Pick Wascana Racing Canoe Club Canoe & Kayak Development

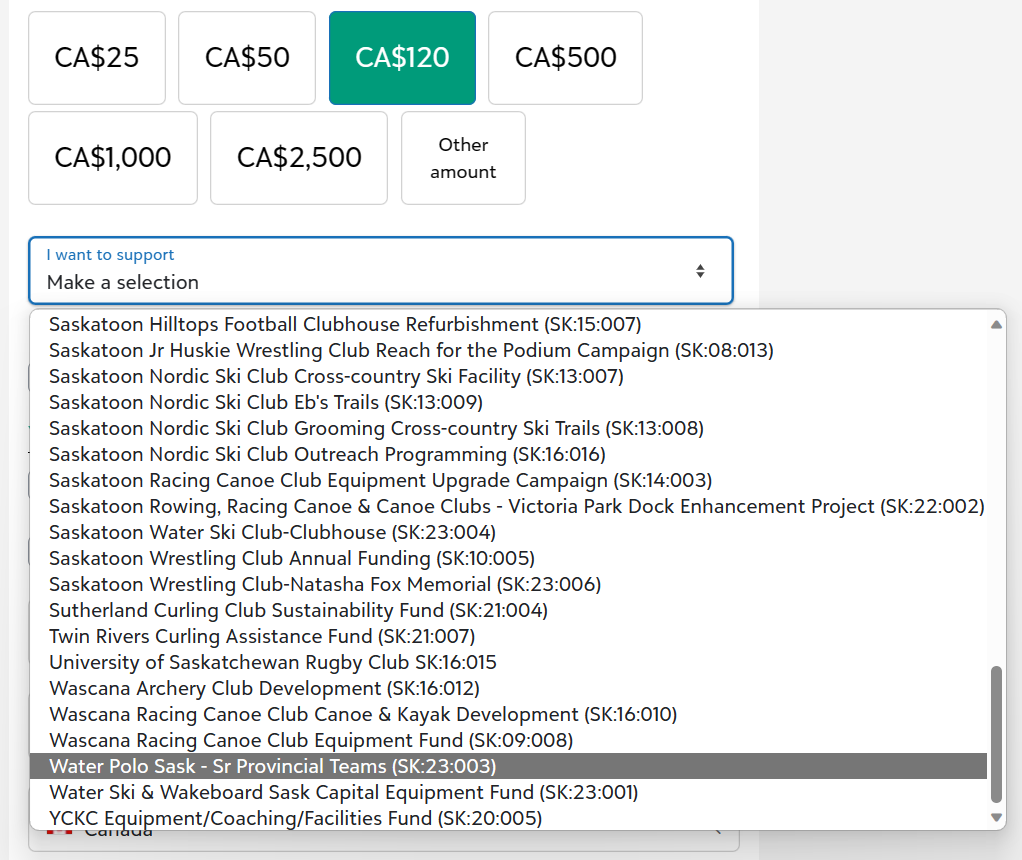508,715
